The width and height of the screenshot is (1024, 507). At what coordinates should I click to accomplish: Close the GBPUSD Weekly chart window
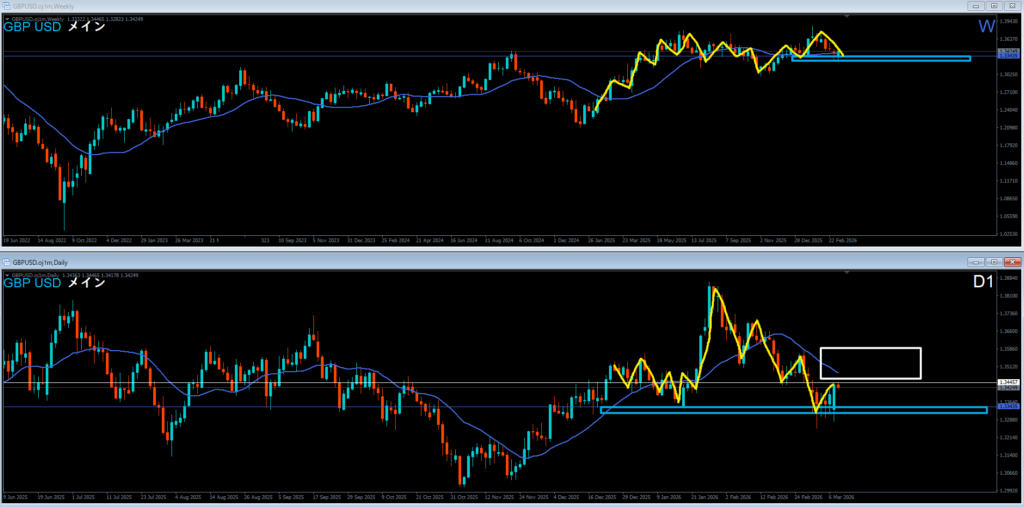[x=1011, y=6]
